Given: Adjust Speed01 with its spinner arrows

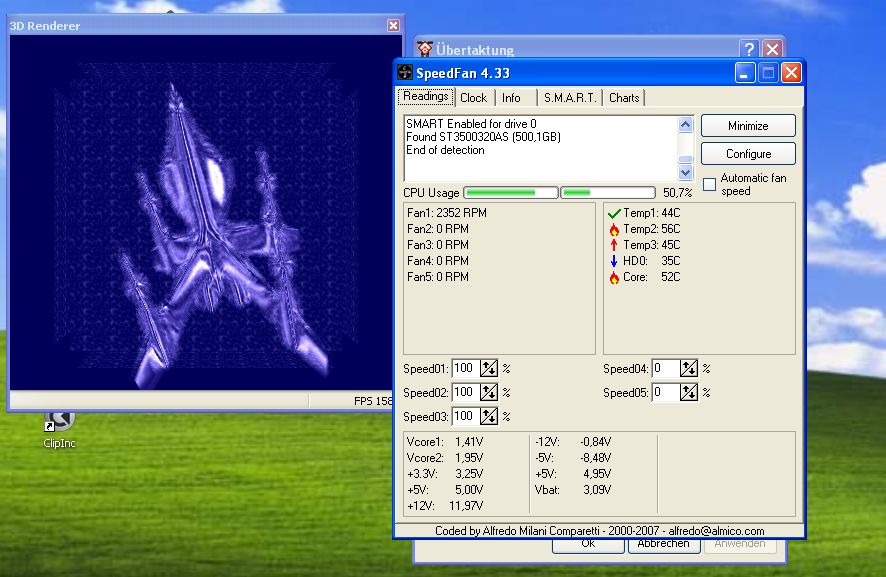Looking at the screenshot, I should tap(489, 368).
